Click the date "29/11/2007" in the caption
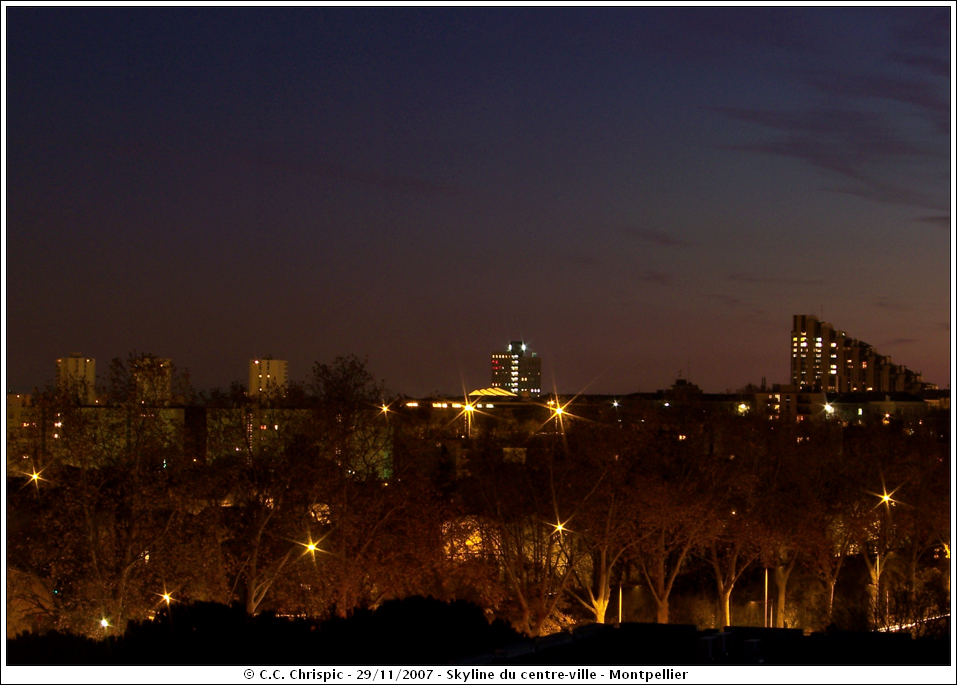This screenshot has height=685, width=957. pos(395,675)
